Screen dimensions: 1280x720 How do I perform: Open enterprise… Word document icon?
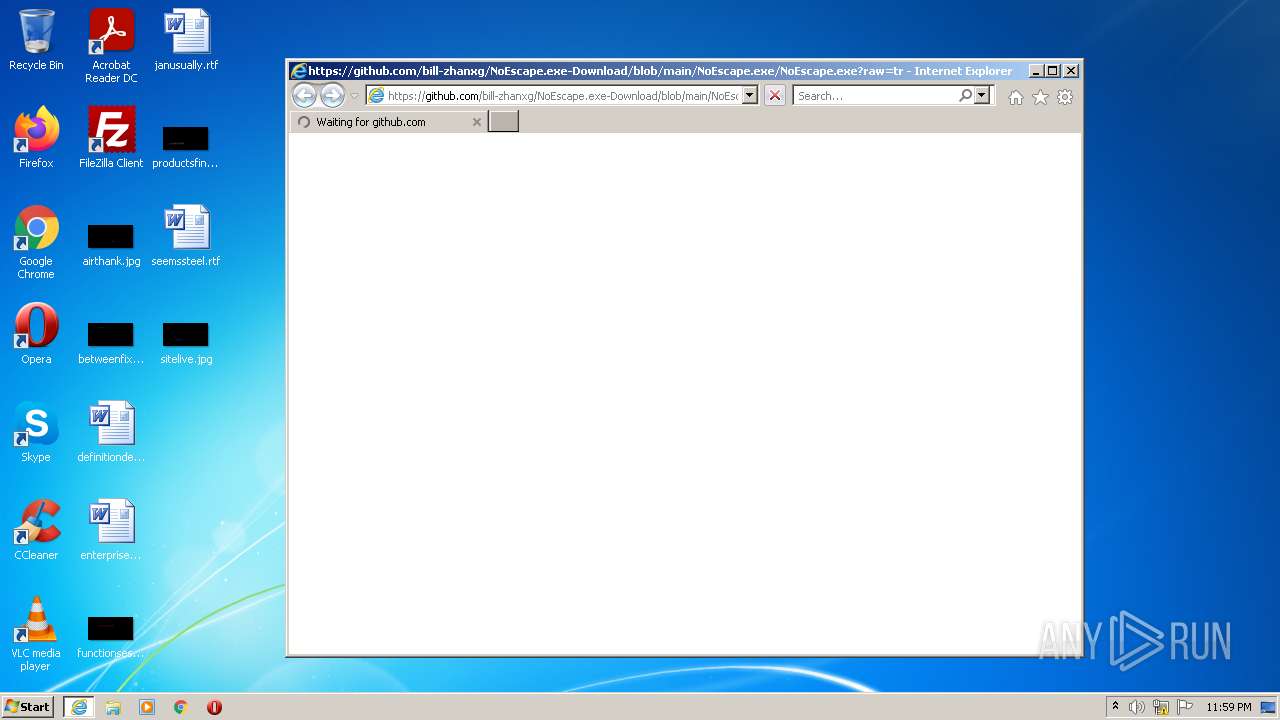click(x=111, y=531)
